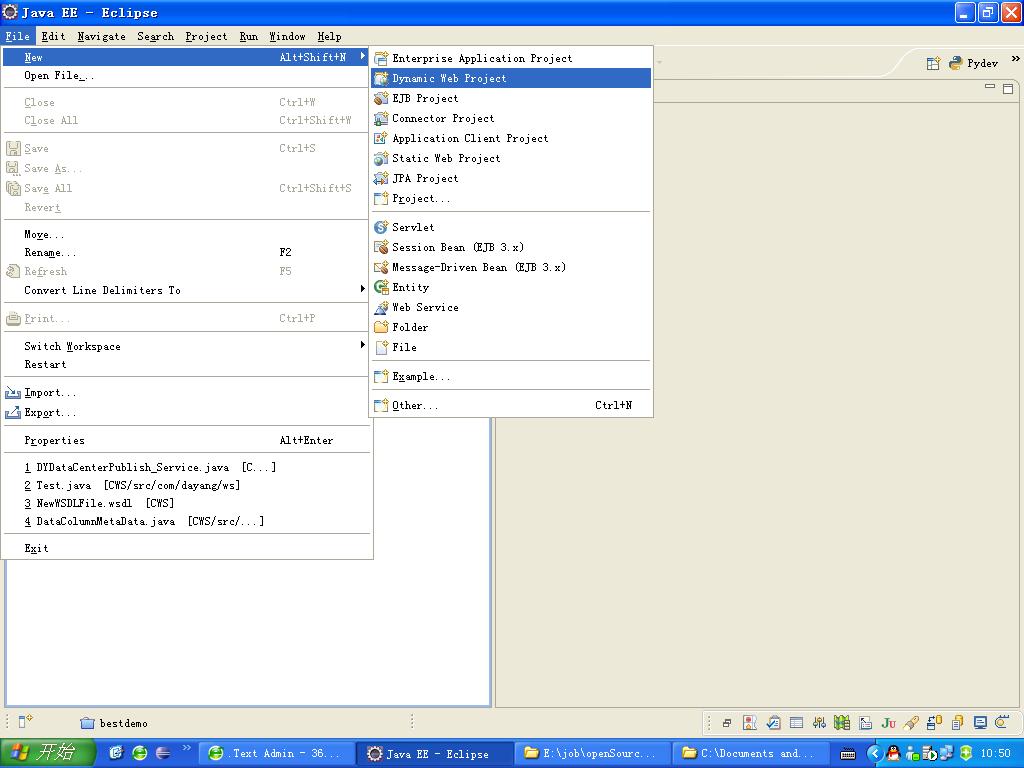1024x768 pixels.
Task: Click the Import... menu entry
Action: (x=186, y=393)
